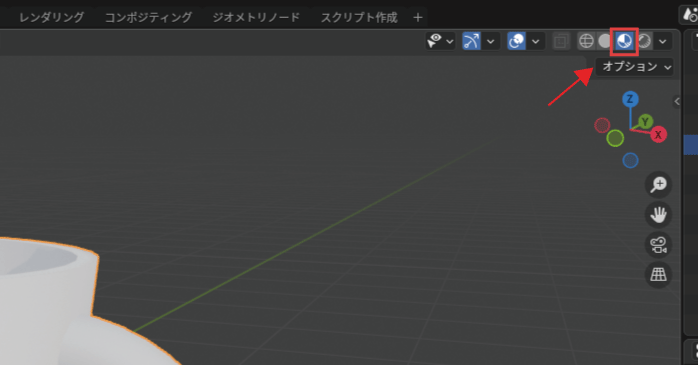The image size is (698, 365).
Task: Expand the sidebar with the small arrow
Action: click(x=677, y=101)
